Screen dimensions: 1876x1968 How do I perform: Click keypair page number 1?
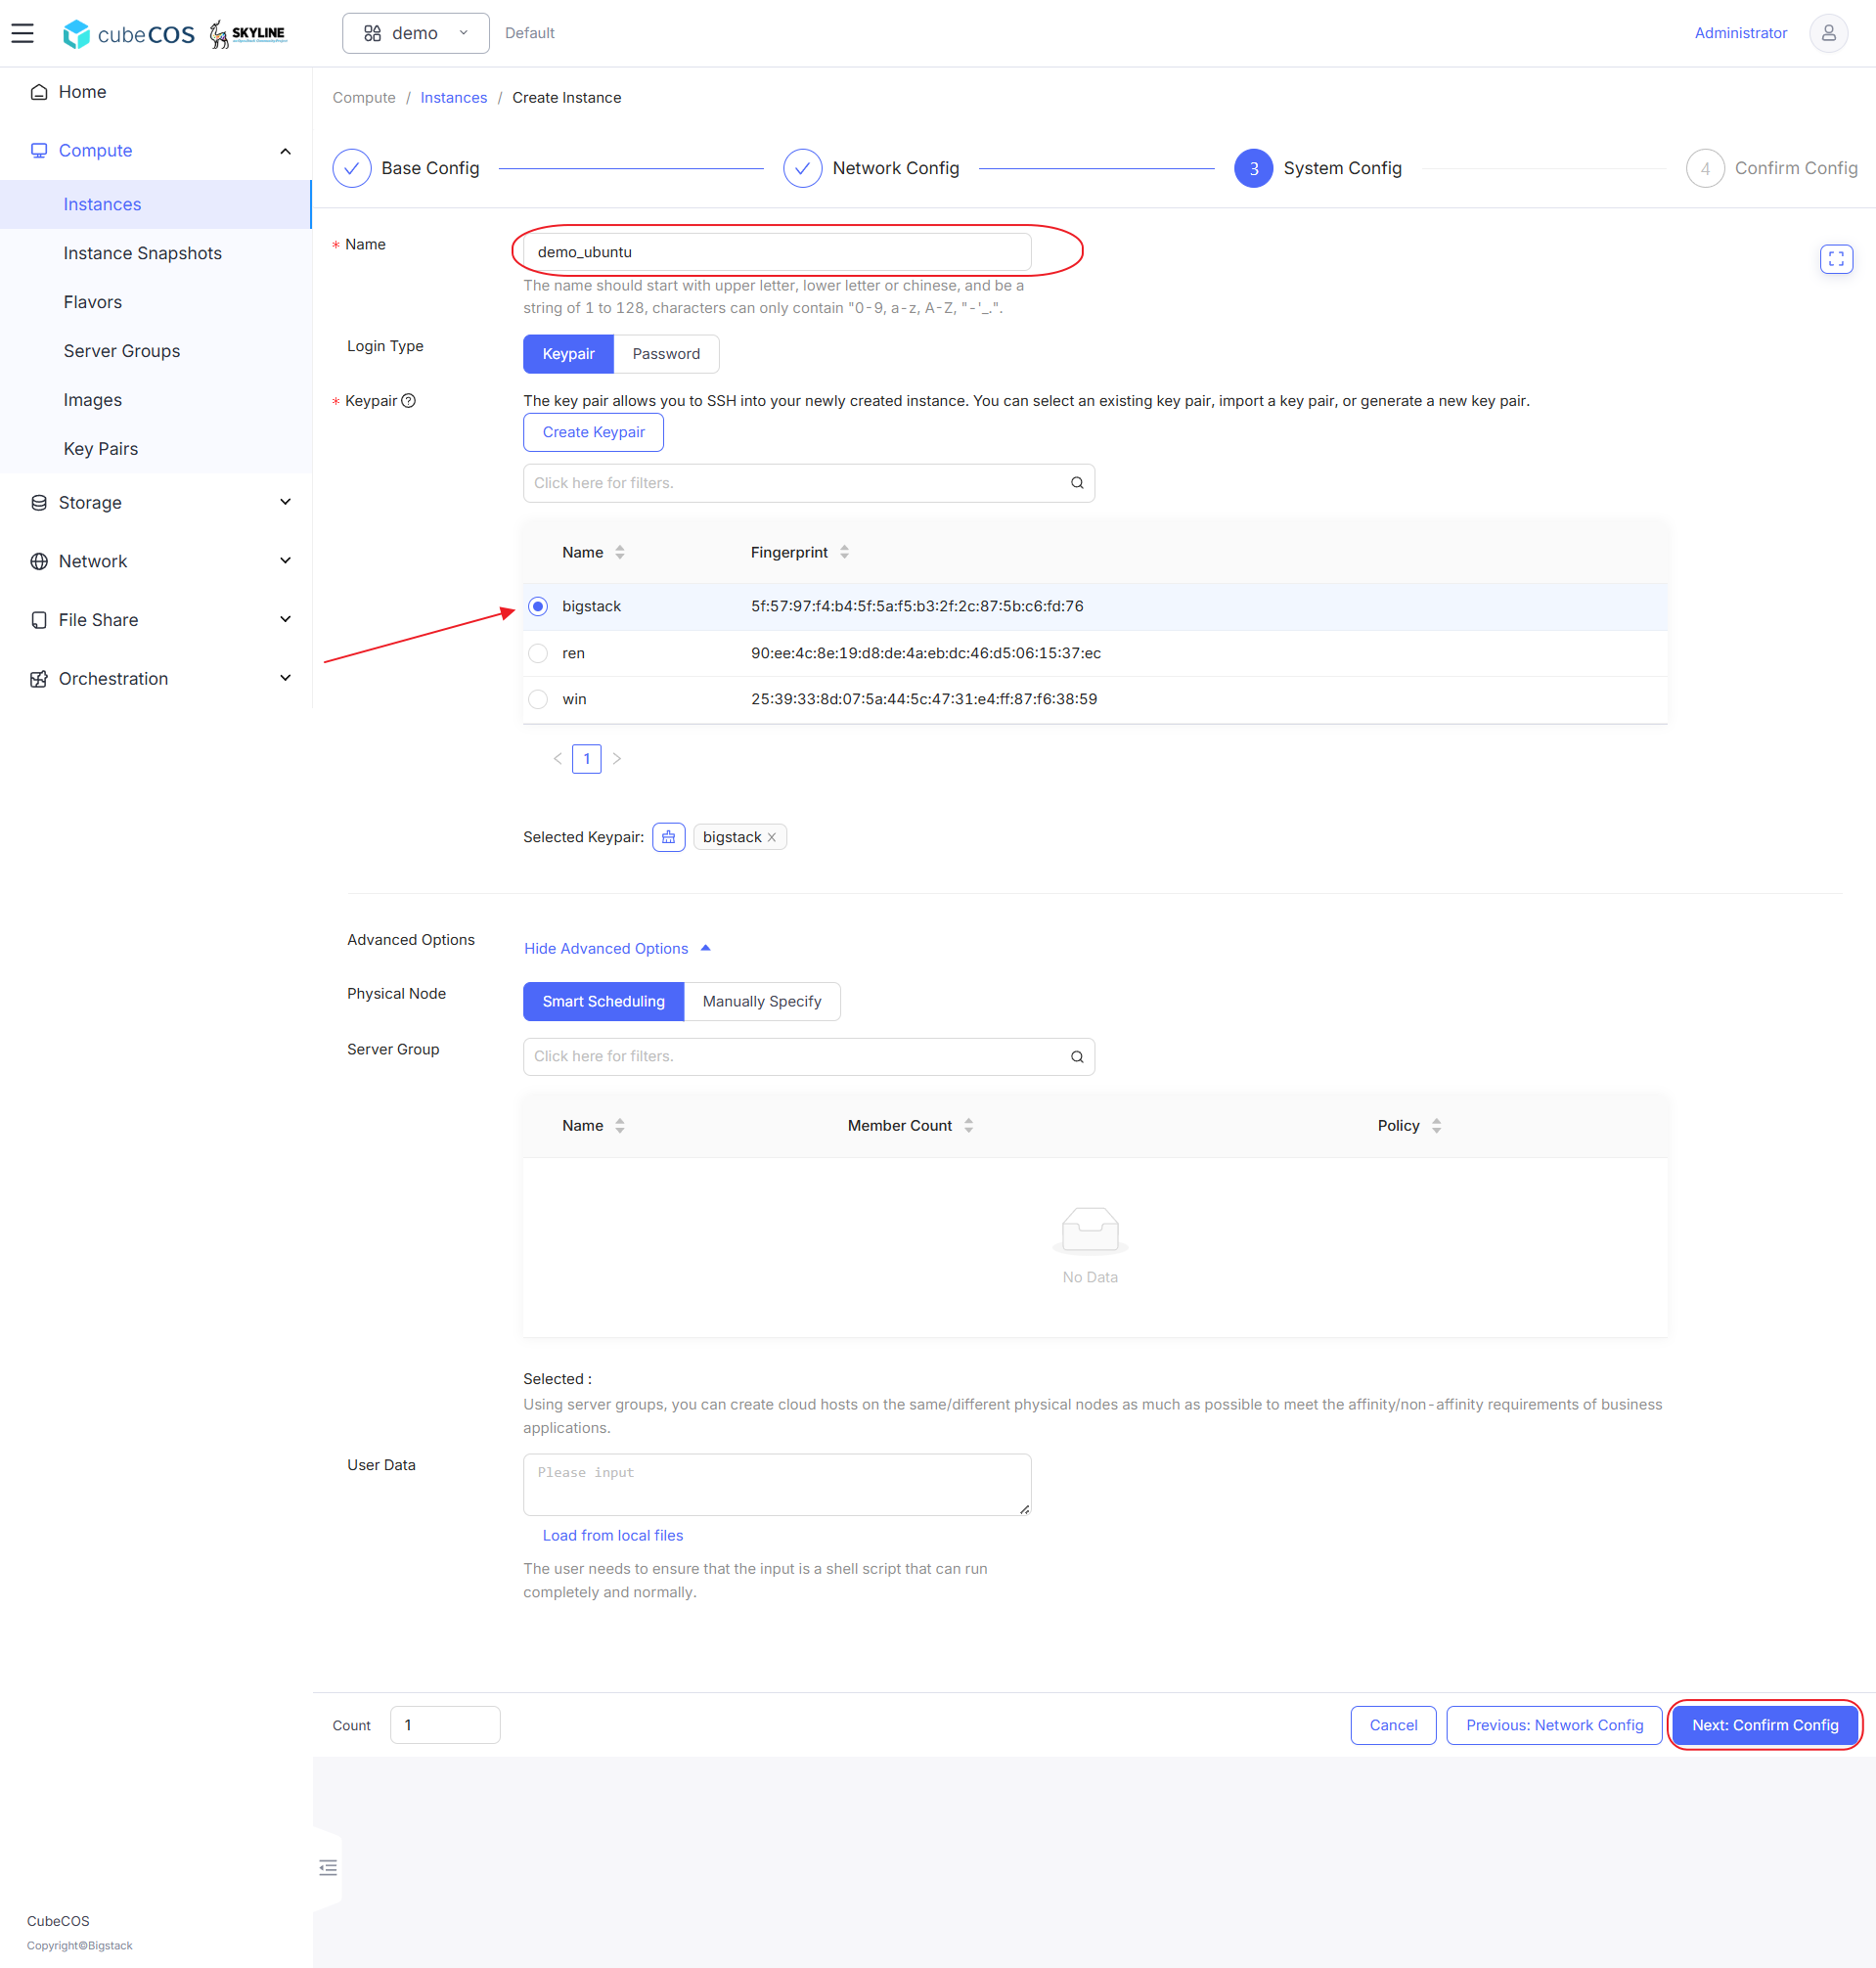587,759
